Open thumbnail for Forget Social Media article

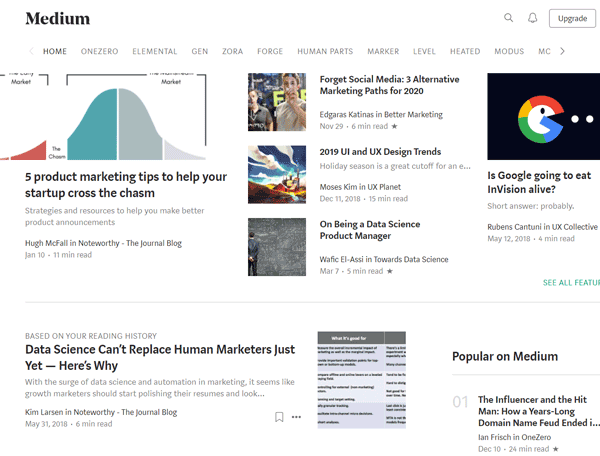coord(277,102)
